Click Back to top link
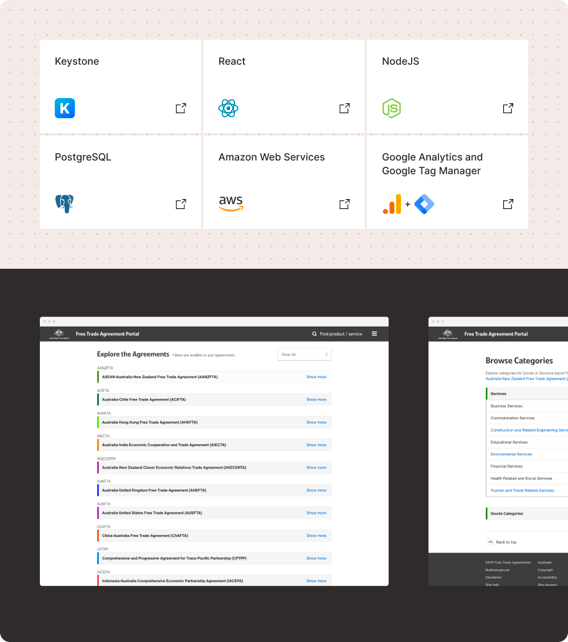Viewport: 568px width, 642px height. click(506, 542)
